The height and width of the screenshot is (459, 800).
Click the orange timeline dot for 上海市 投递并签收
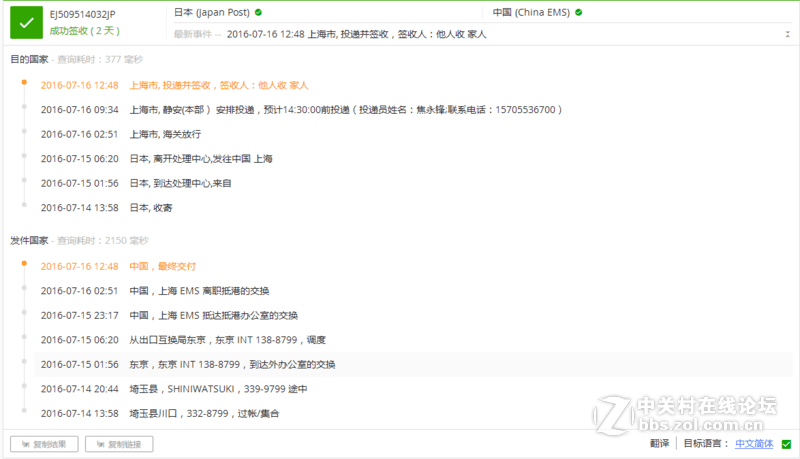(x=24, y=82)
